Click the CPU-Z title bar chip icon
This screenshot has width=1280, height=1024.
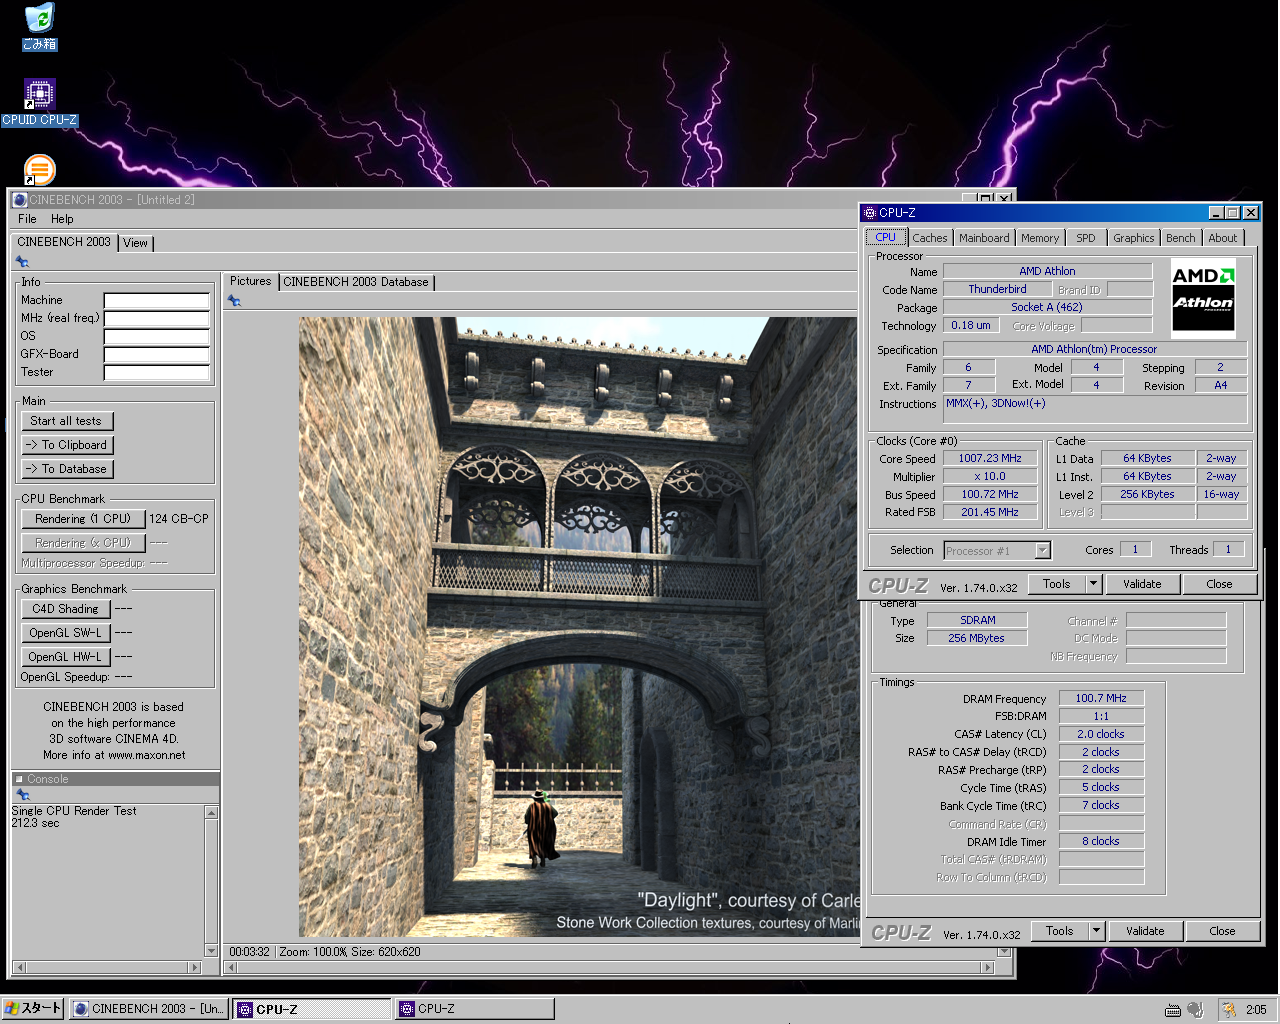coord(869,213)
